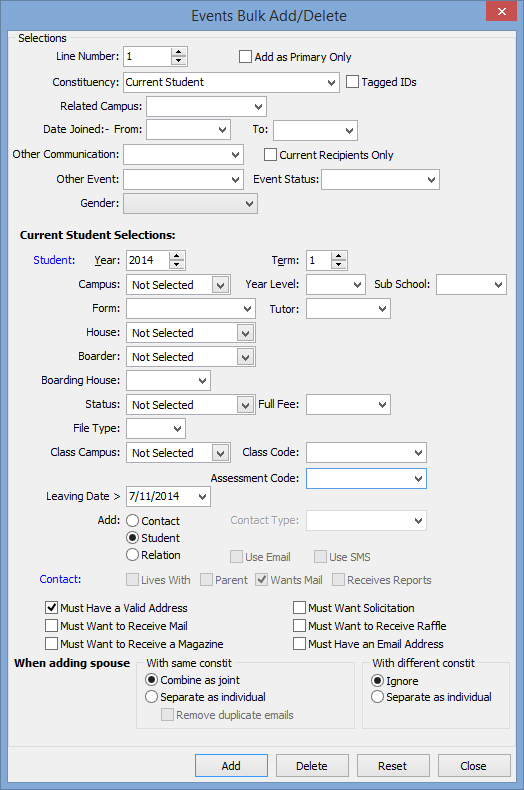
Task: Check Must Want to Receive Raffle
Action: pos(299,626)
